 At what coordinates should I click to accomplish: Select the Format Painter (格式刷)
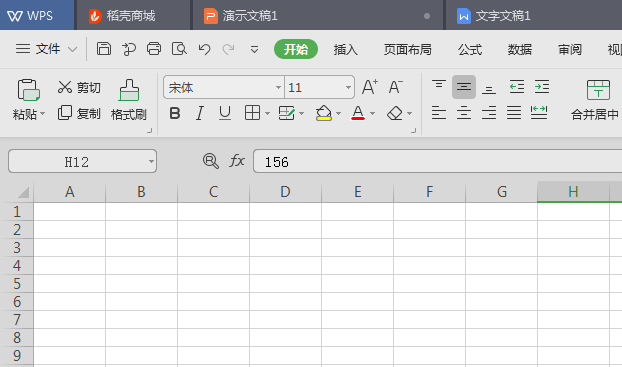coord(129,99)
